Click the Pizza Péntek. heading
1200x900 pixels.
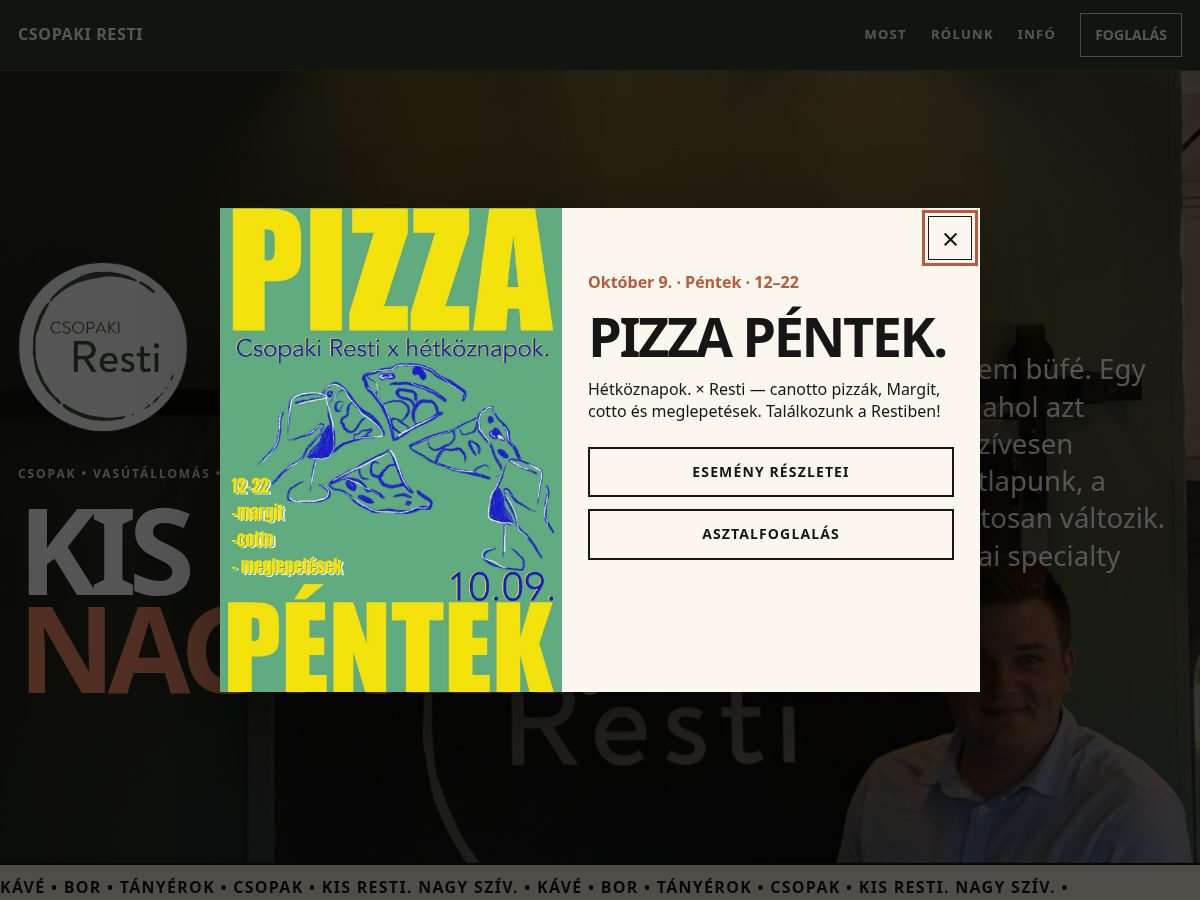(x=767, y=338)
